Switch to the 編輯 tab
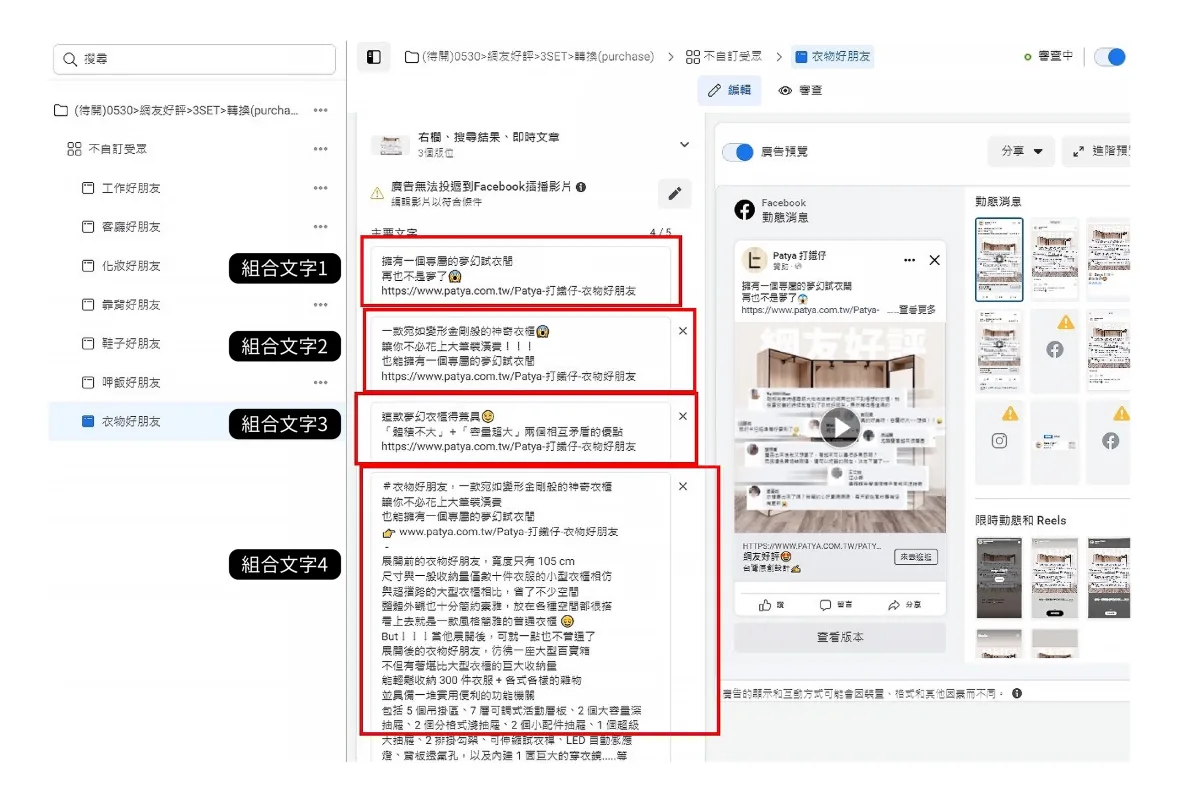This screenshot has height=800, width=1200. click(x=729, y=90)
